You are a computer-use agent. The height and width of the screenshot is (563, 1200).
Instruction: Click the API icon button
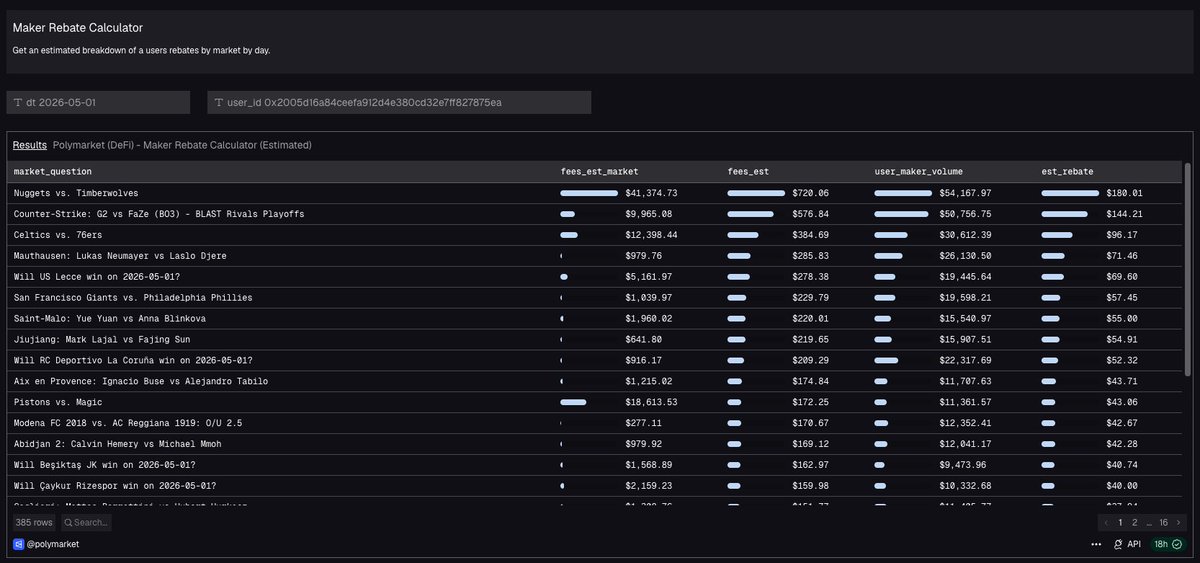[x=1127, y=544]
